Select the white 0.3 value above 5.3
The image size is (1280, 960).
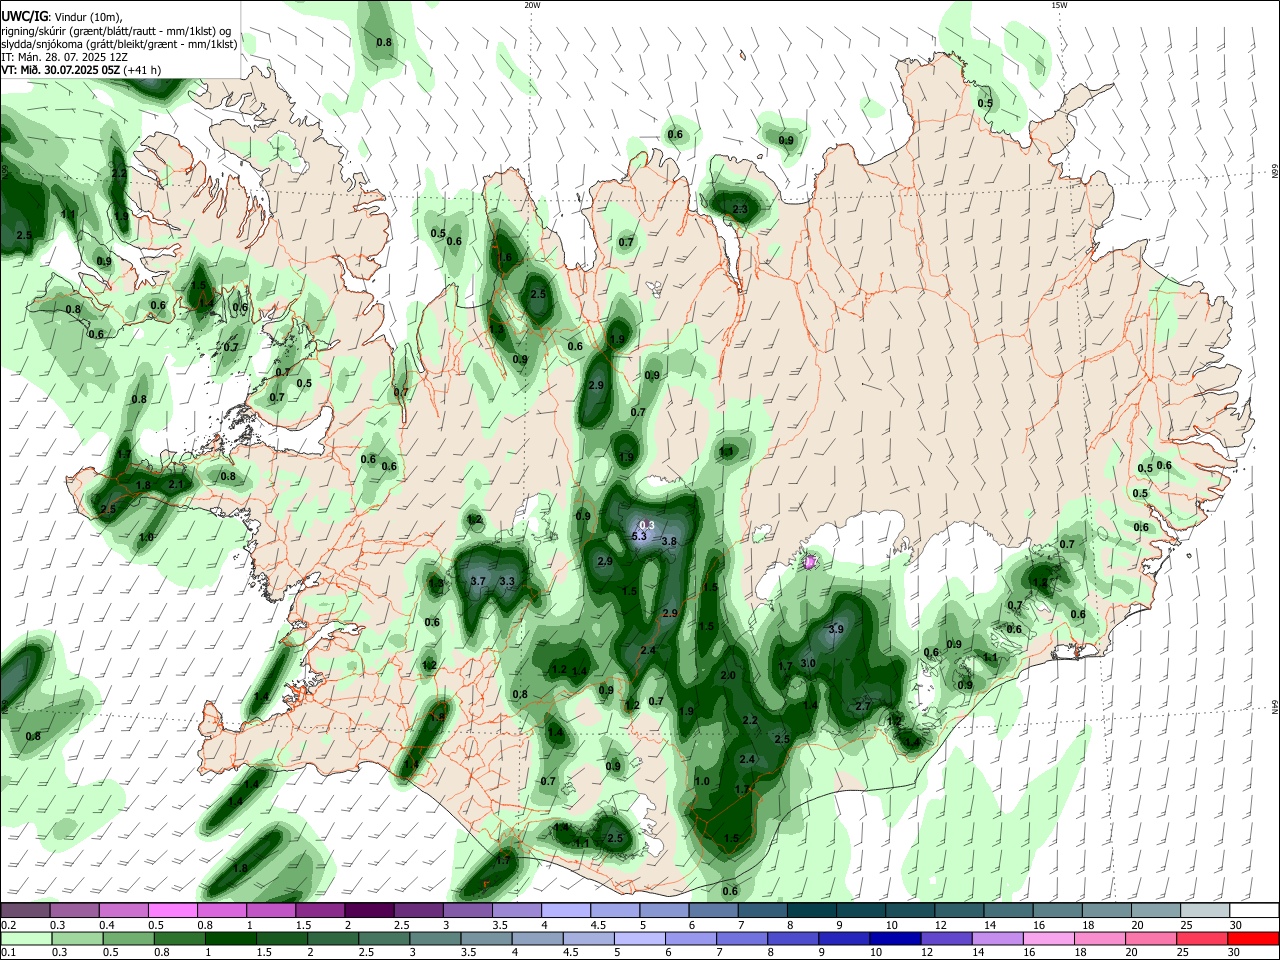click(647, 525)
